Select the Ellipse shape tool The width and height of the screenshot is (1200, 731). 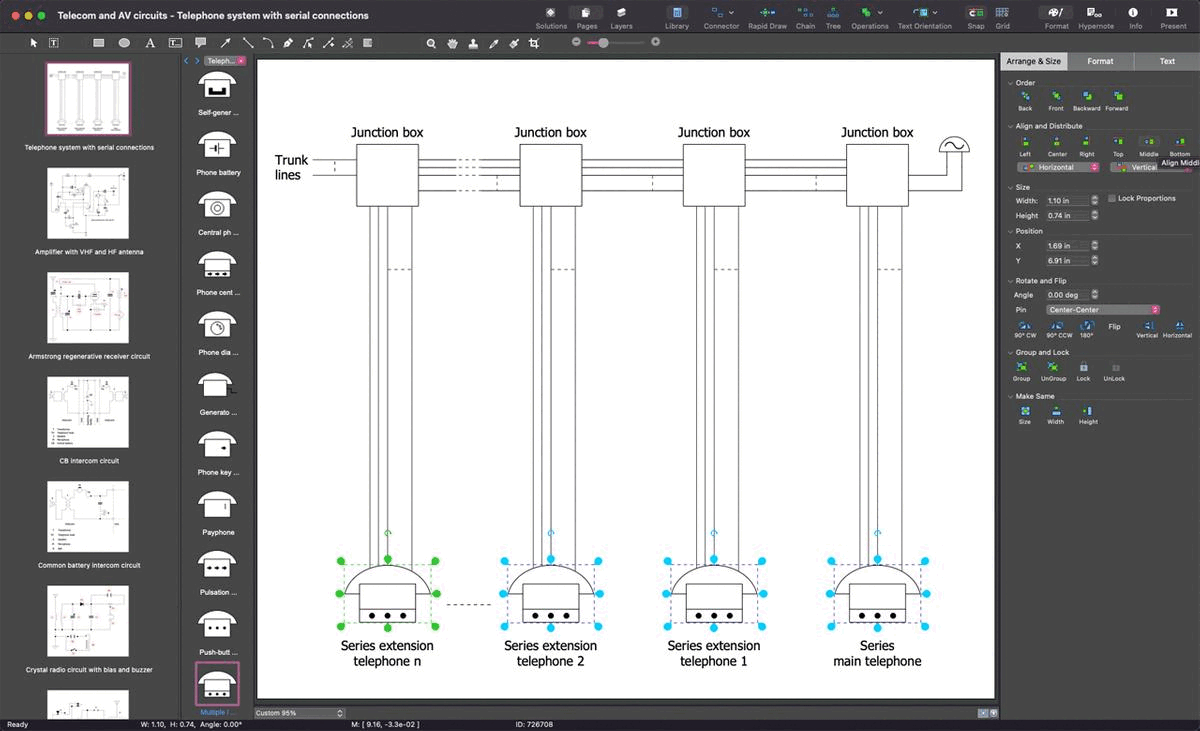click(124, 43)
